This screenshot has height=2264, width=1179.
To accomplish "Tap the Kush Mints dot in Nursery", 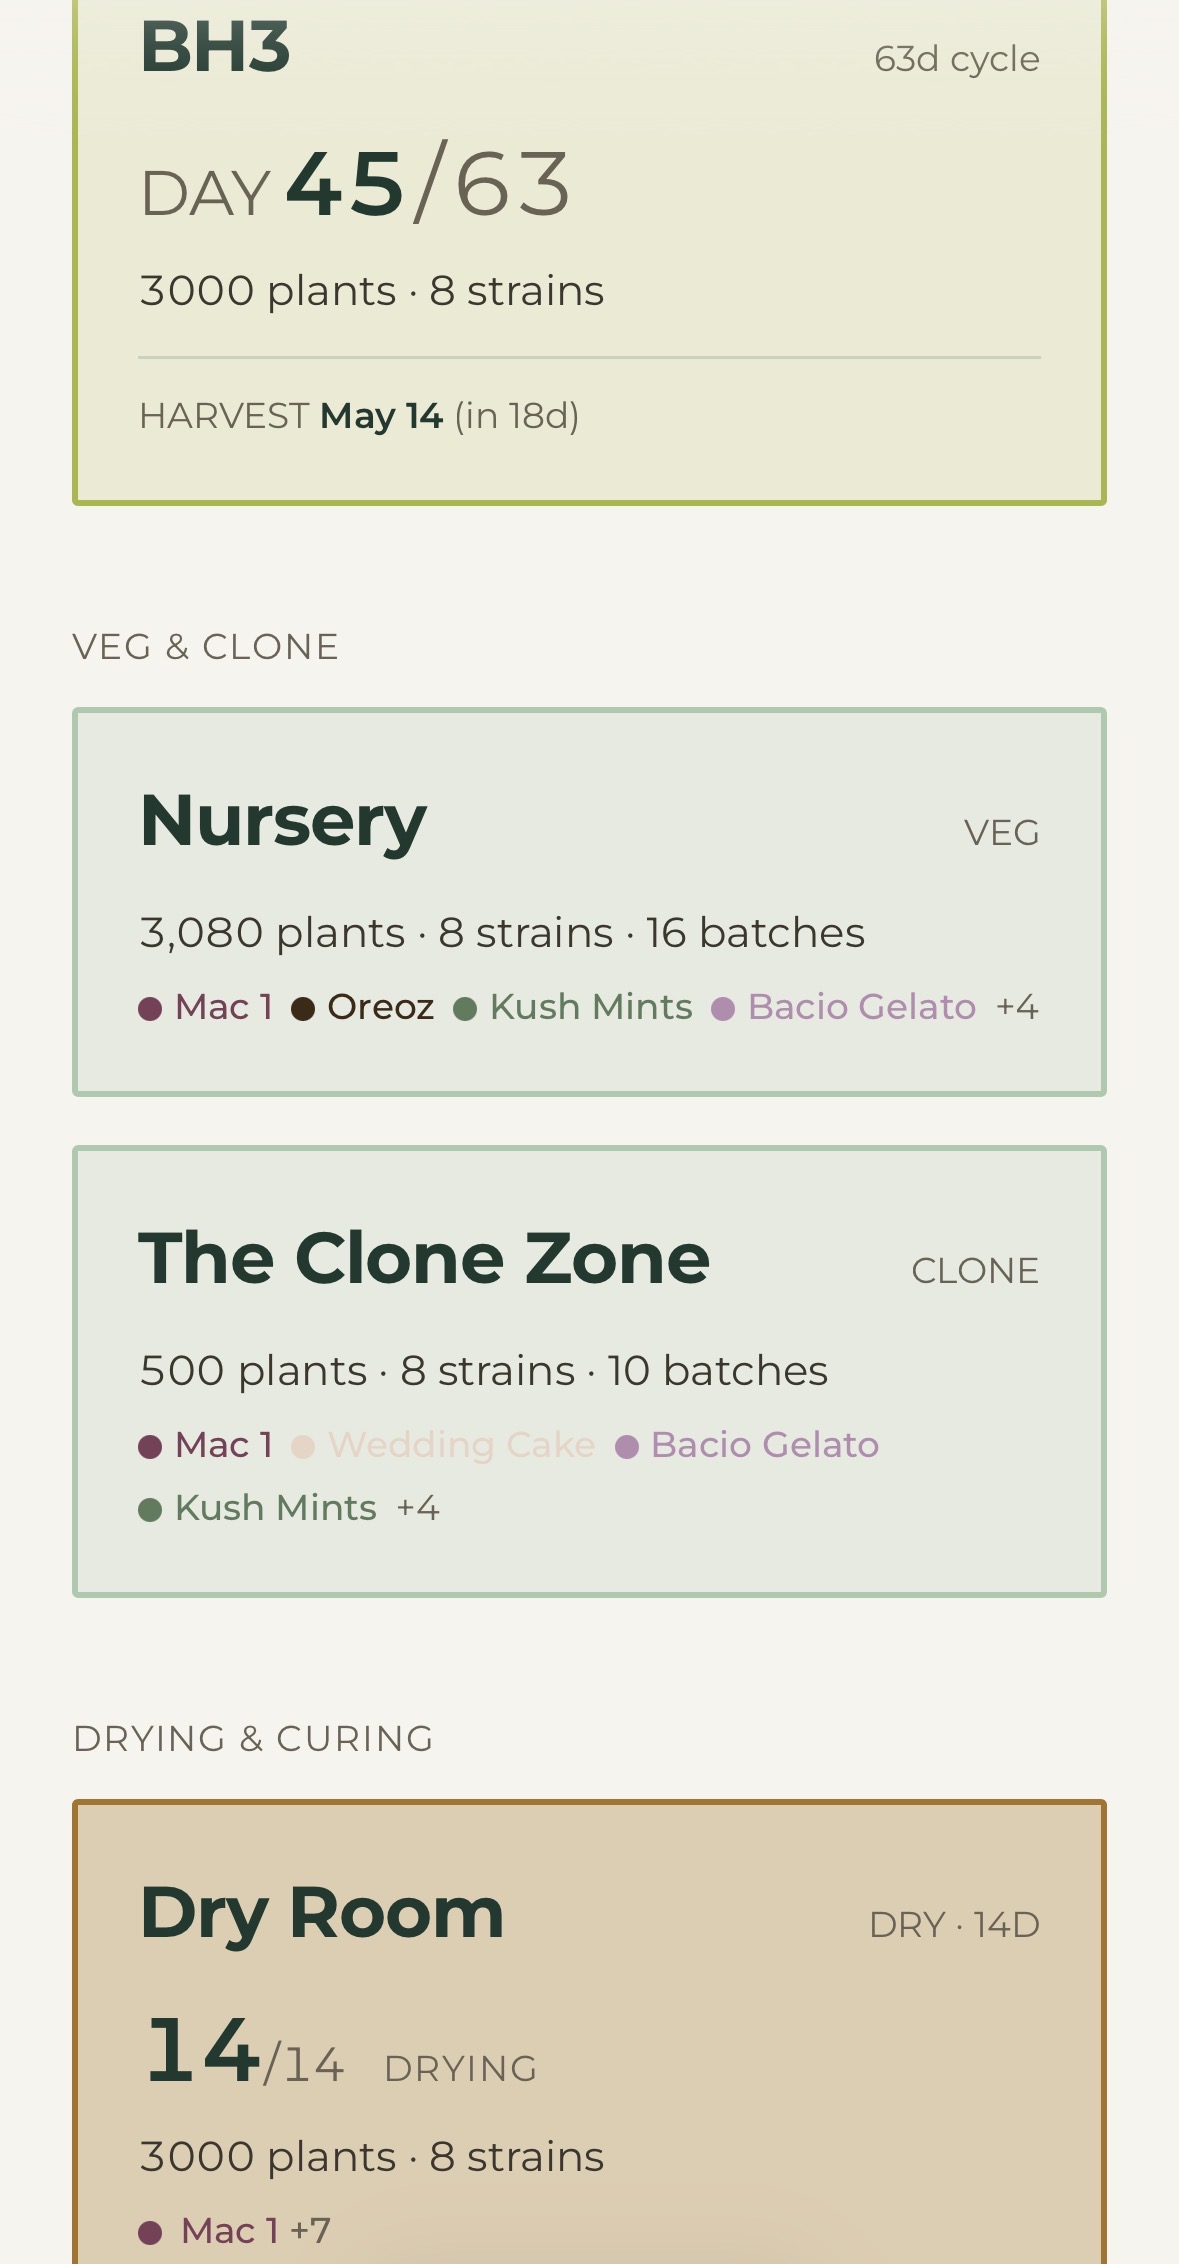I will pos(466,1008).
